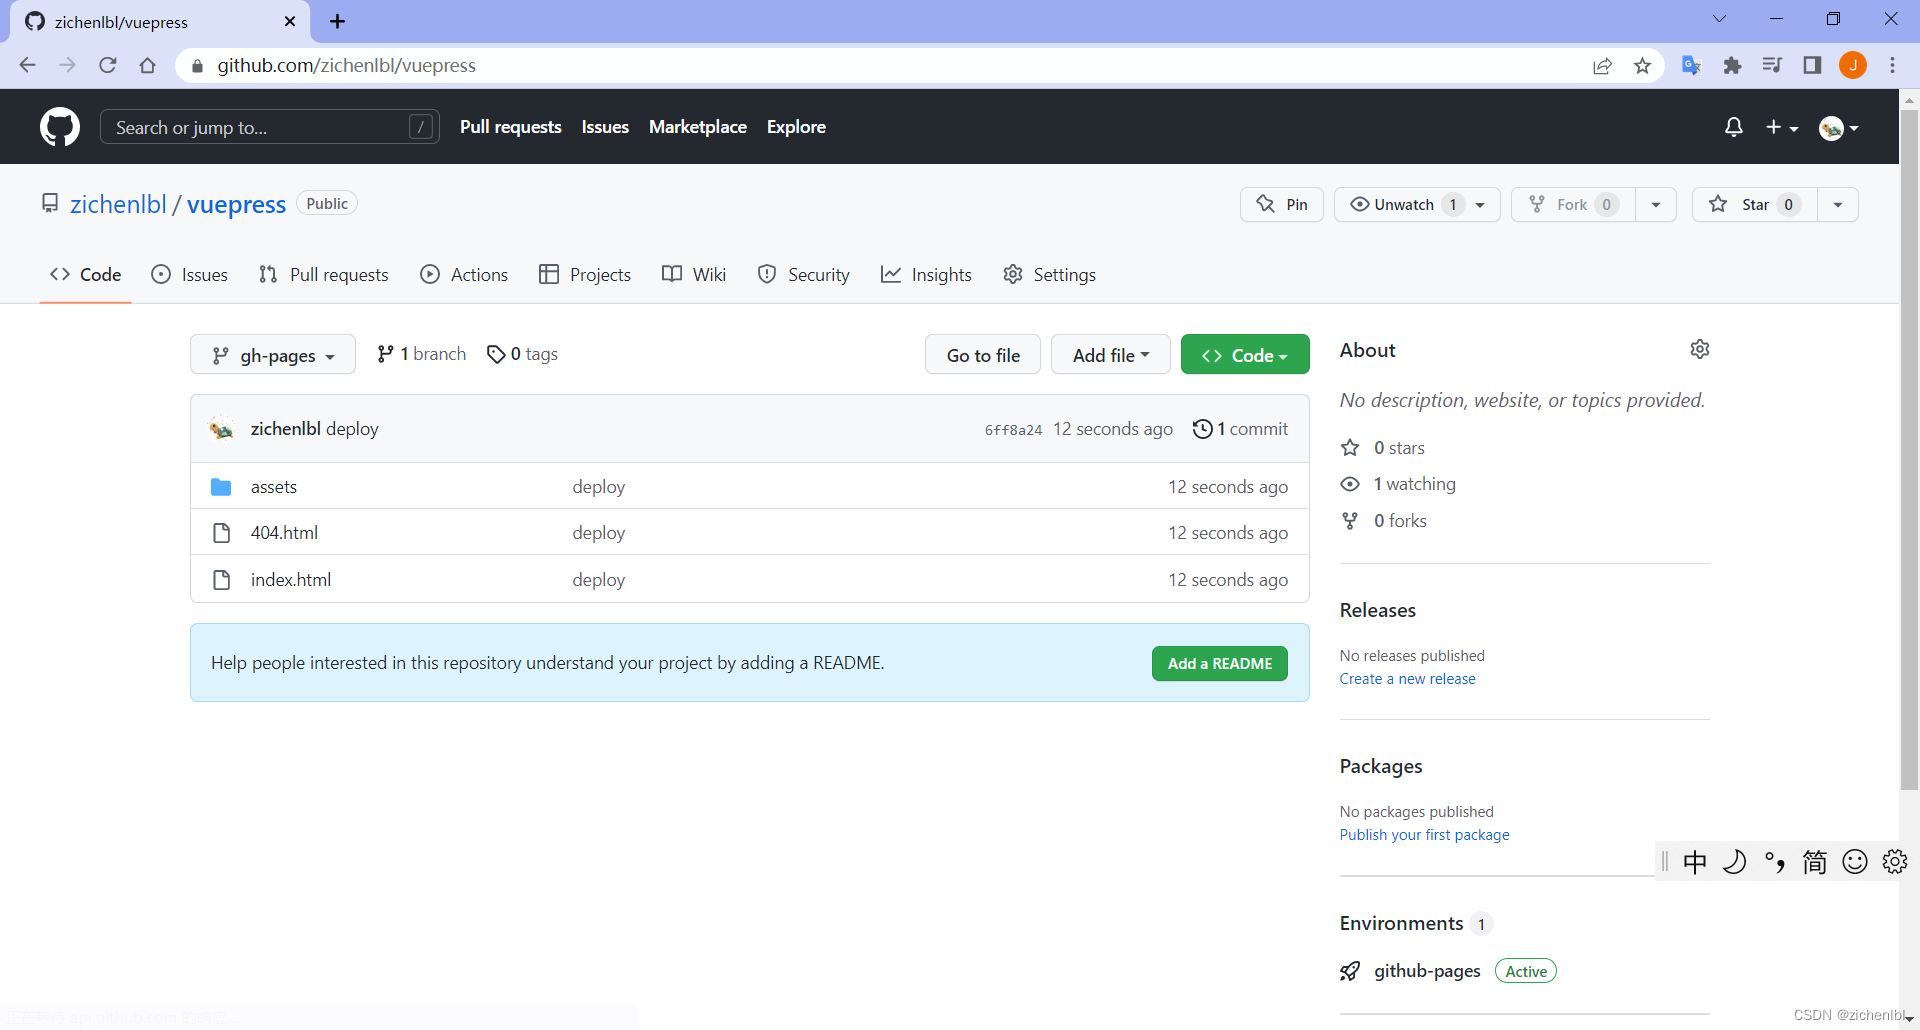Click the github-pages rocket icon
1920x1030 pixels.
click(x=1350, y=971)
